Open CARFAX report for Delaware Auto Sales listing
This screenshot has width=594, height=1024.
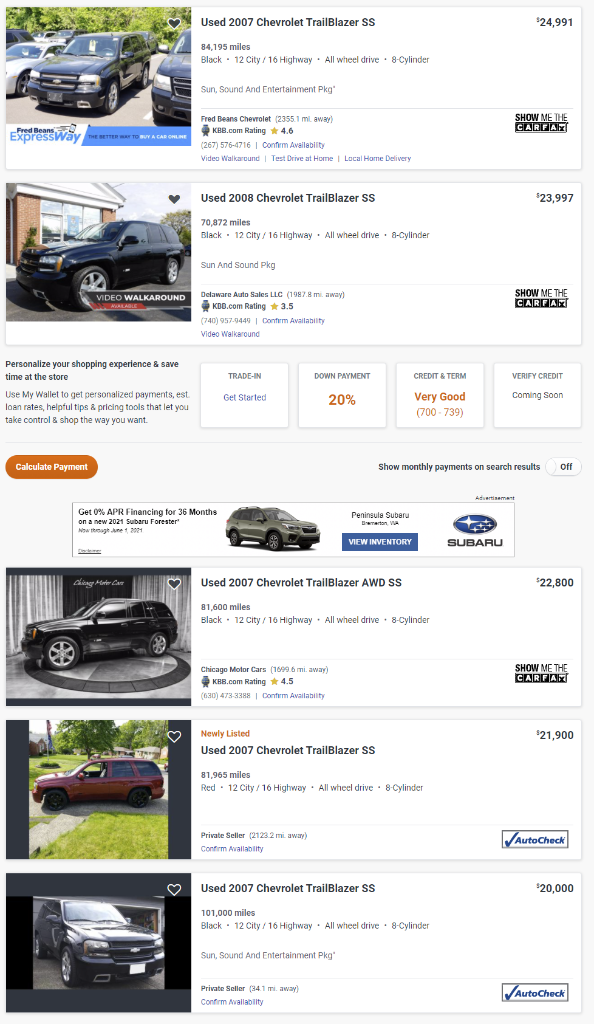pos(541,298)
